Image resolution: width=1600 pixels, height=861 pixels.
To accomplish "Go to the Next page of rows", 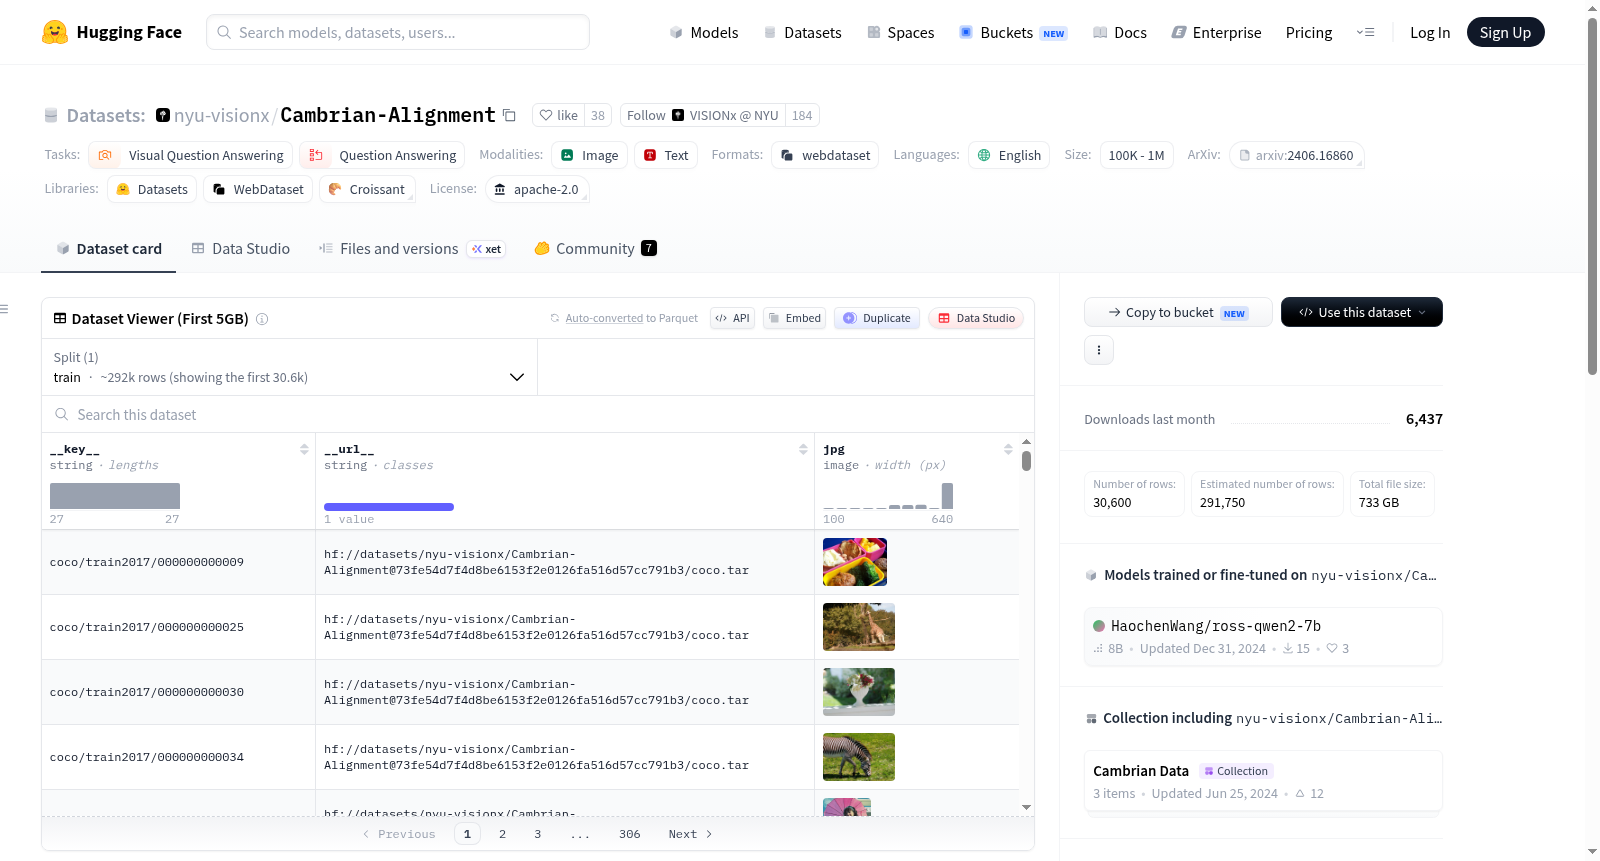I will pyautogui.click(x=690, y=834).
